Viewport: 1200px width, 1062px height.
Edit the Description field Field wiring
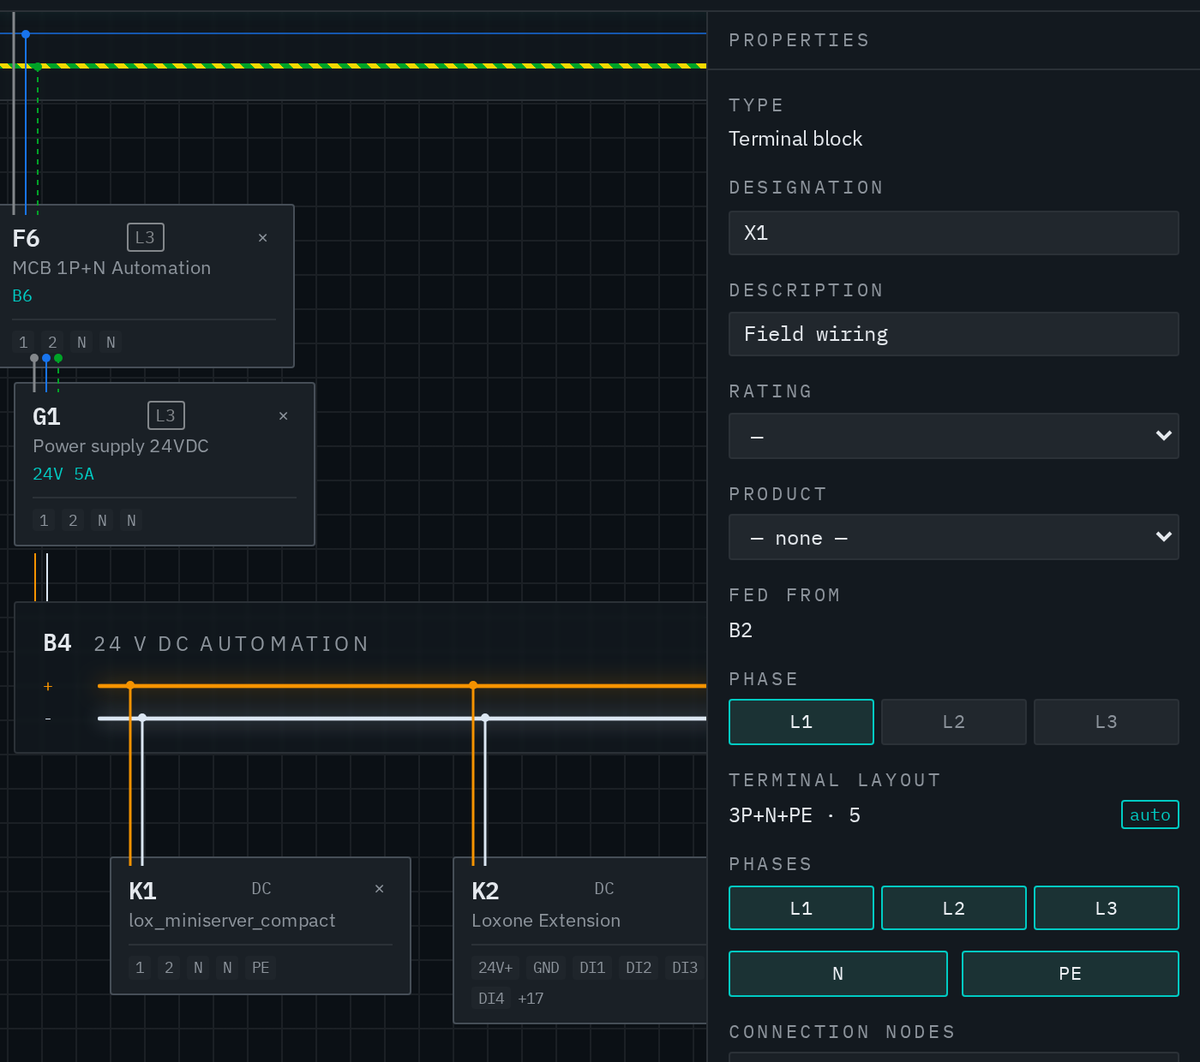tap(954, 334)
